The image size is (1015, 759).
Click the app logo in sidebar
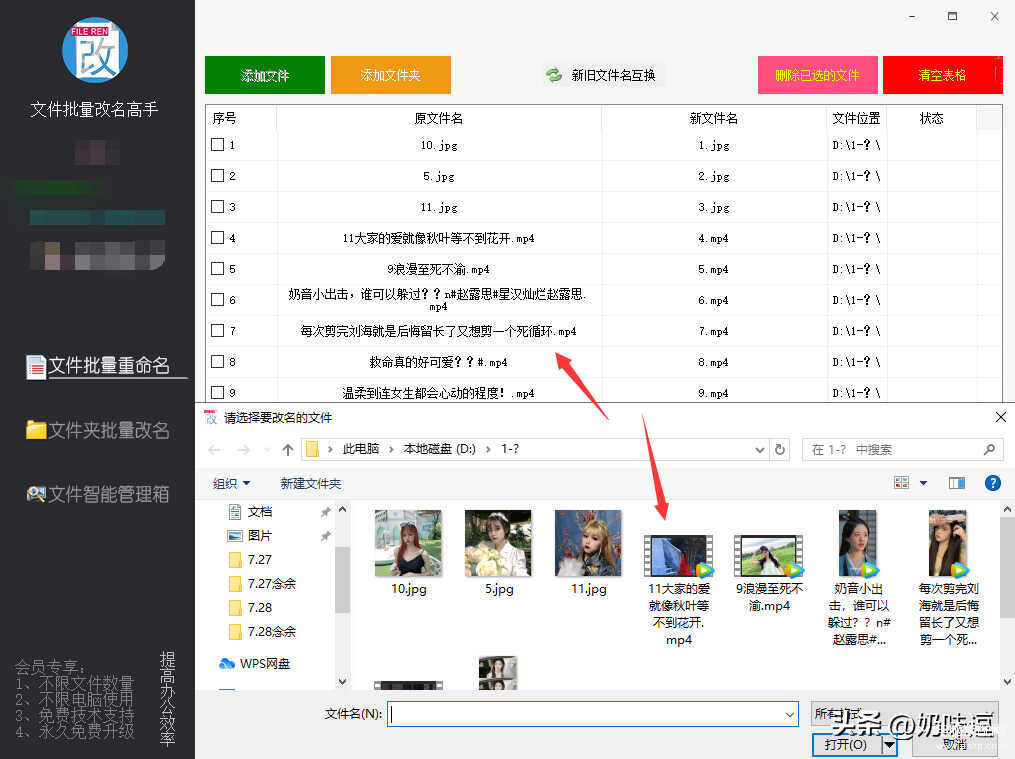95,50
